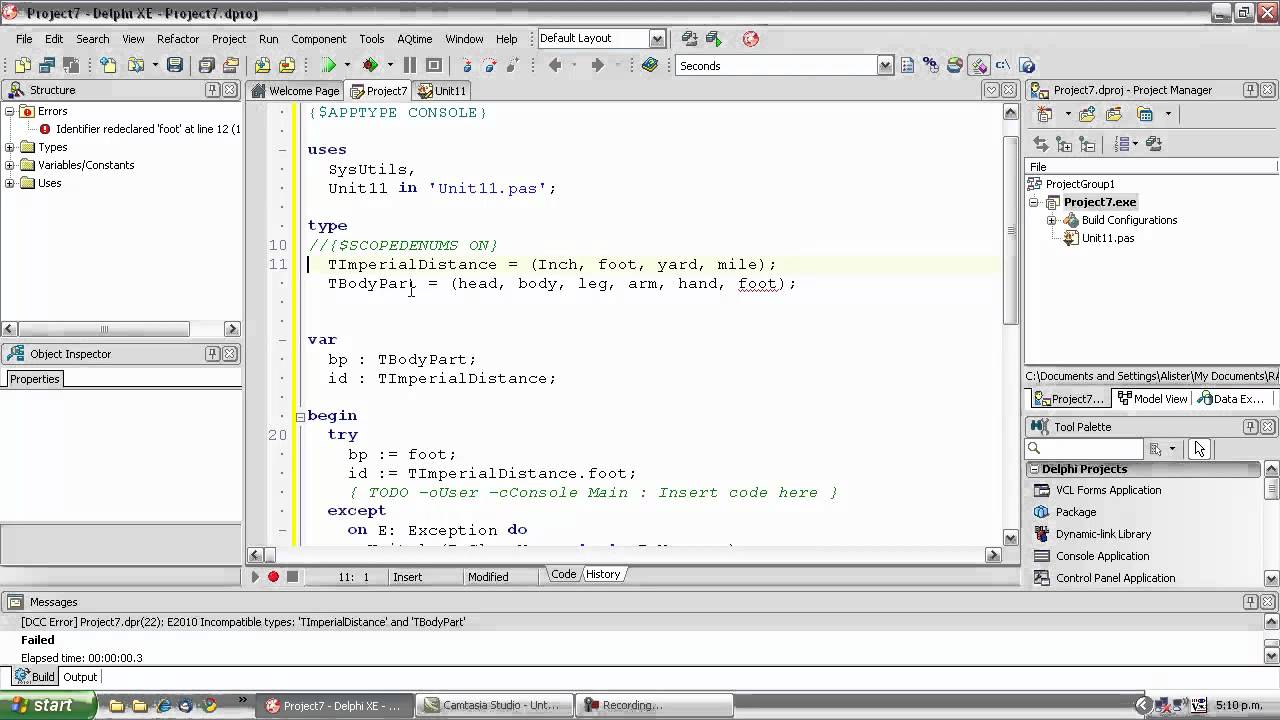Switch to the Unit11 editor tab
This screenshot has height=720, width=1280.
[x=442, y=90]
